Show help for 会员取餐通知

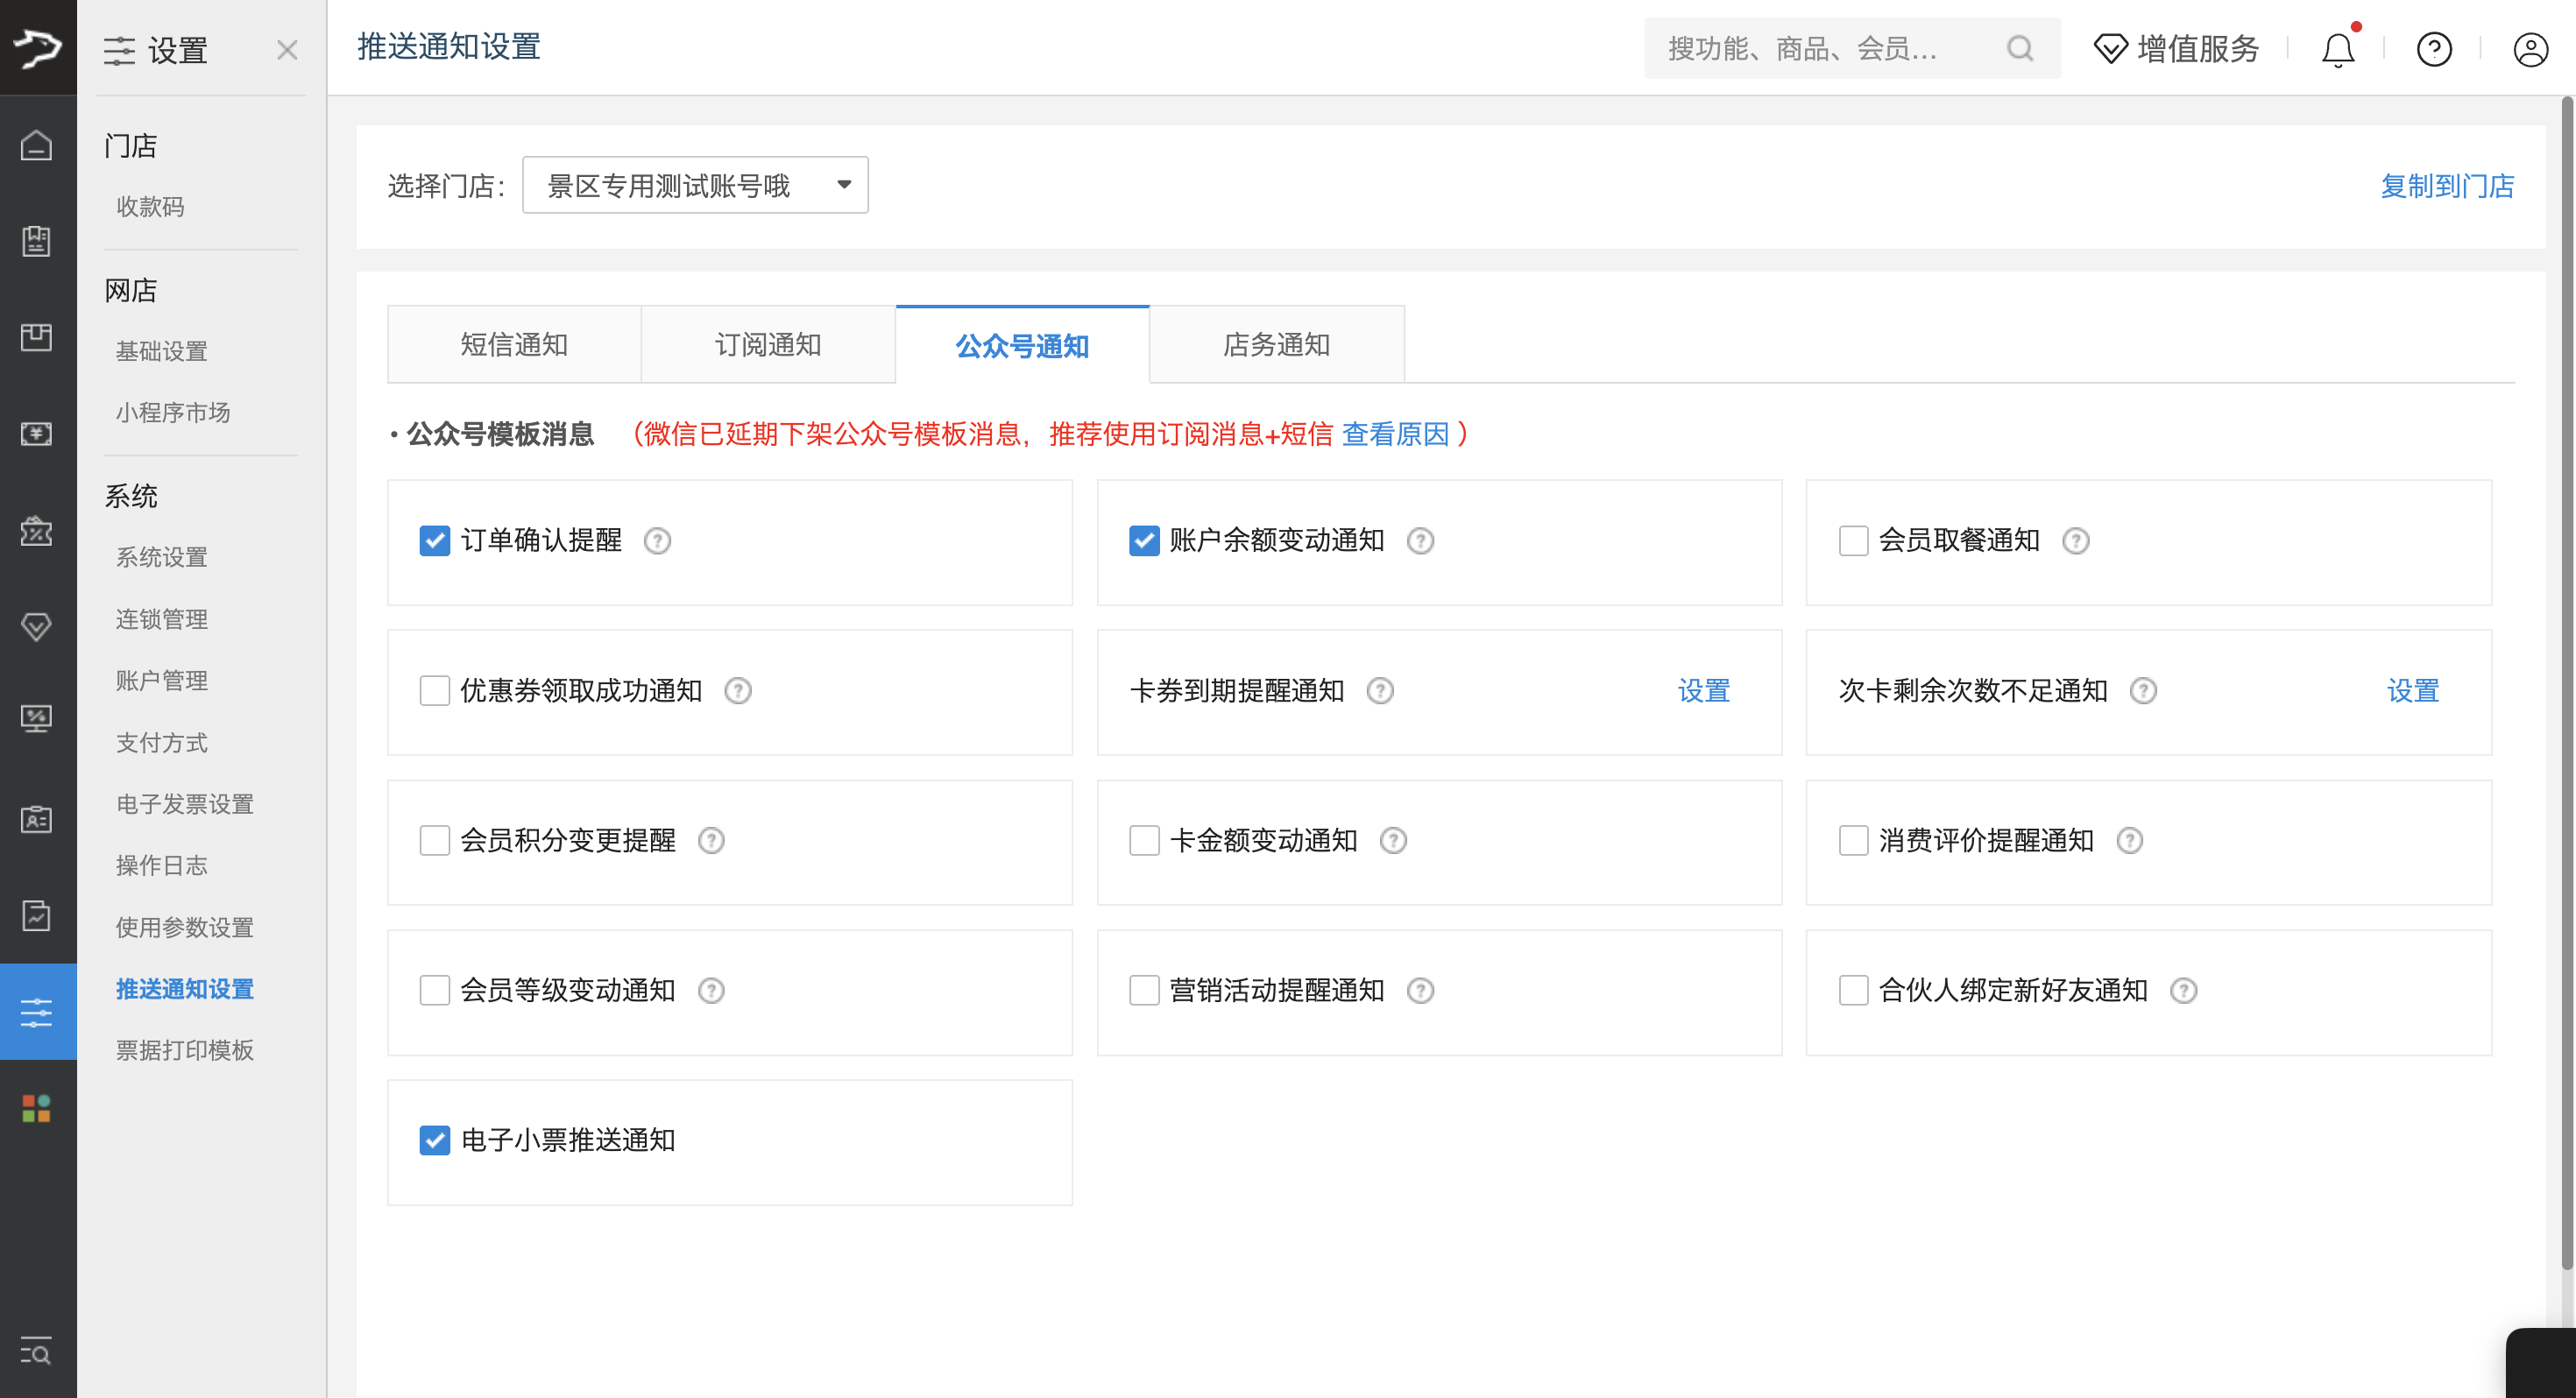(2076, 541)
